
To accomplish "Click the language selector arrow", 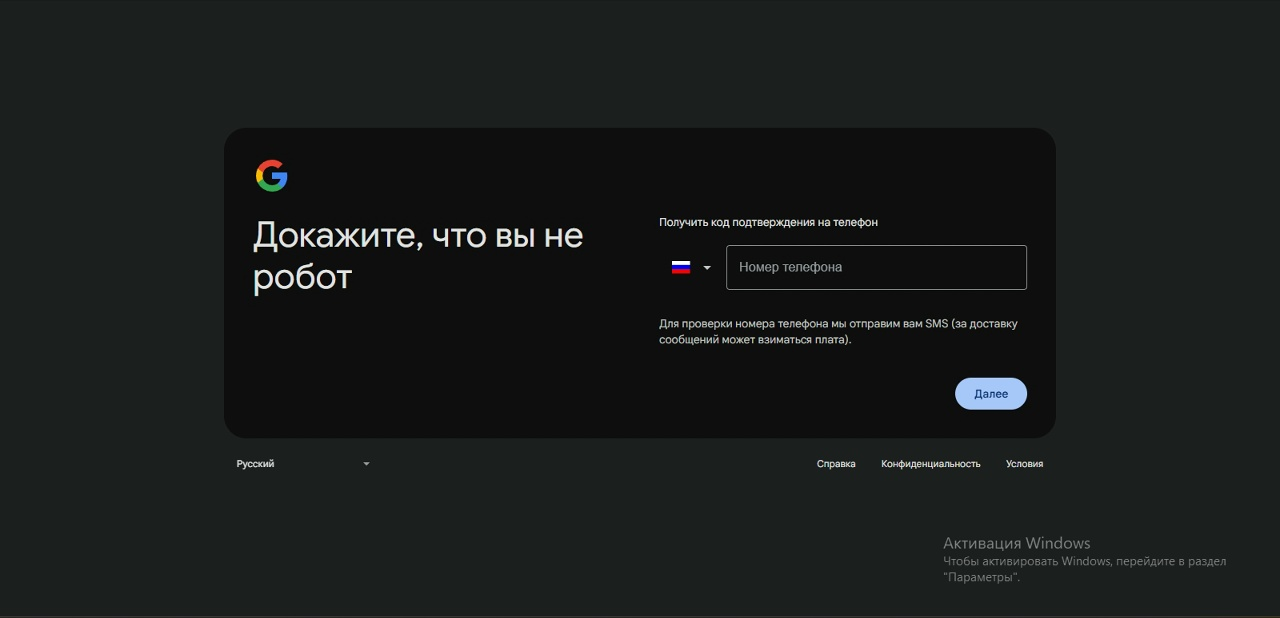I will click(x=366, y=464).
